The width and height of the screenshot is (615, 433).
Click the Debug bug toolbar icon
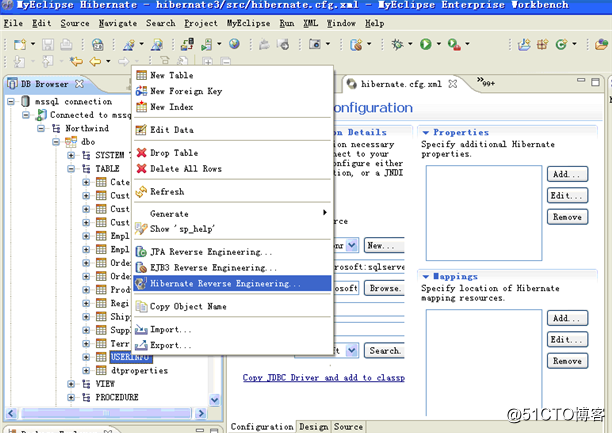click(397, 44)
